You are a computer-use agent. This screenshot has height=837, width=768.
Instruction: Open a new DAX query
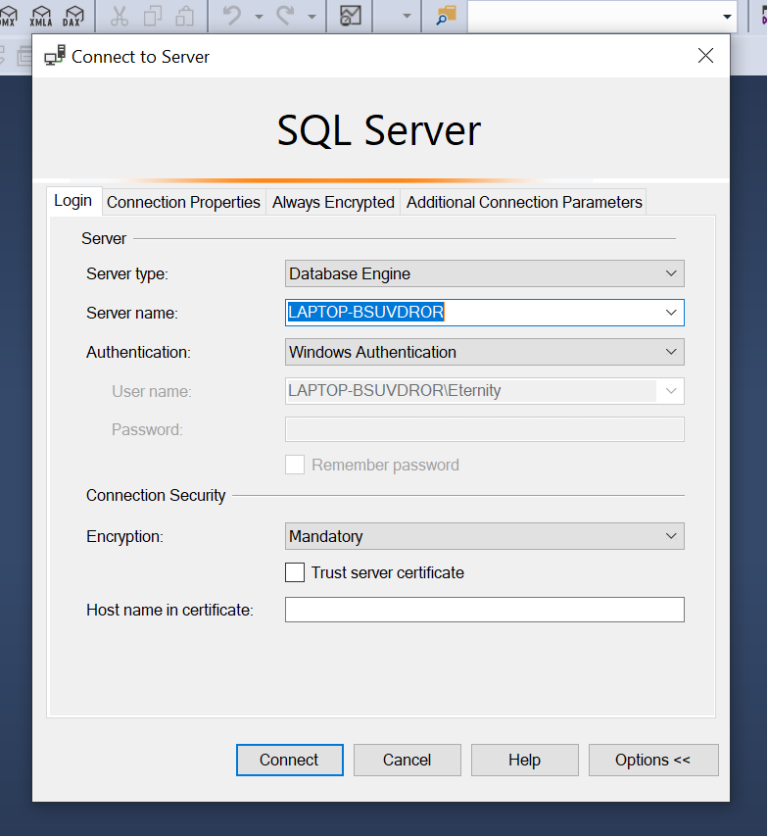point(73,15)
